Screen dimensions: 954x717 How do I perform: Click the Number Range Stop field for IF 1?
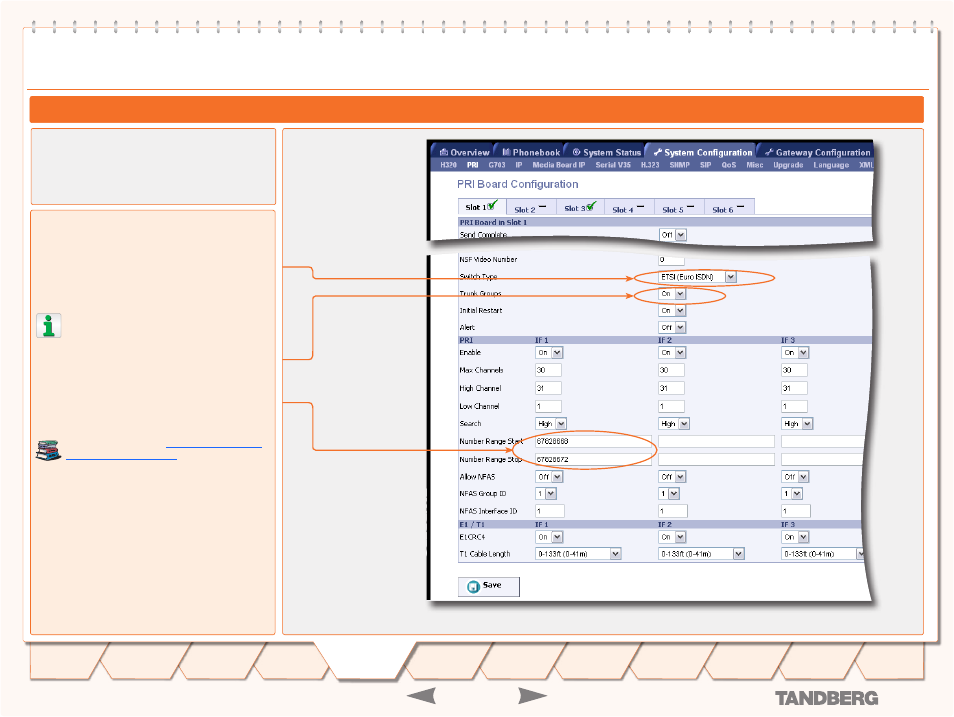click(x=593, y=460)
